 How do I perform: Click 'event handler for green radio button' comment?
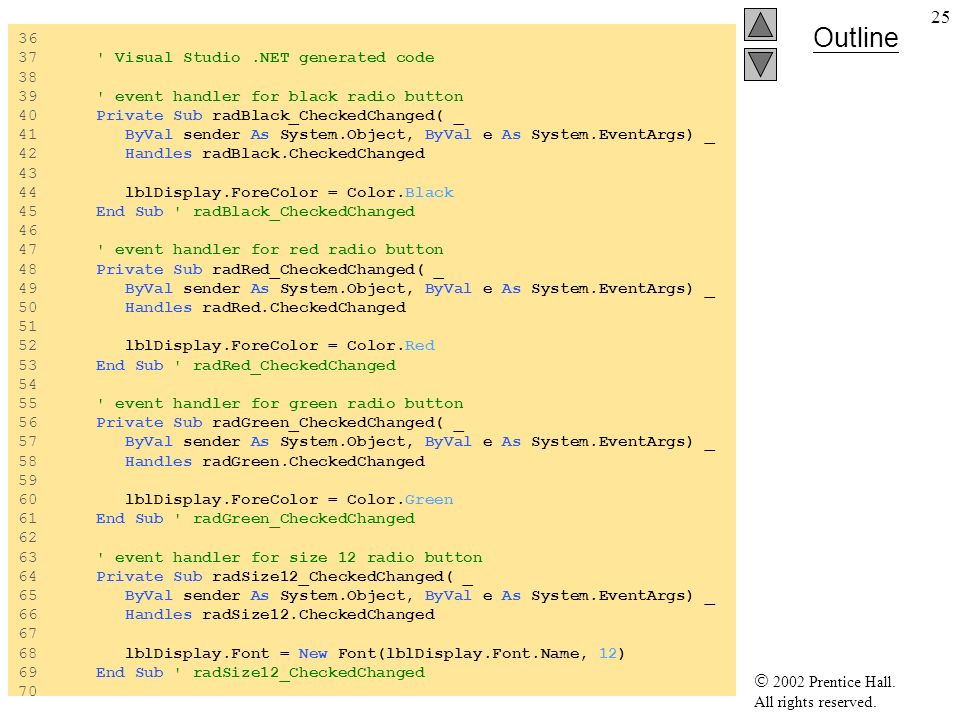pyautogui.click(x=280, y=403)
